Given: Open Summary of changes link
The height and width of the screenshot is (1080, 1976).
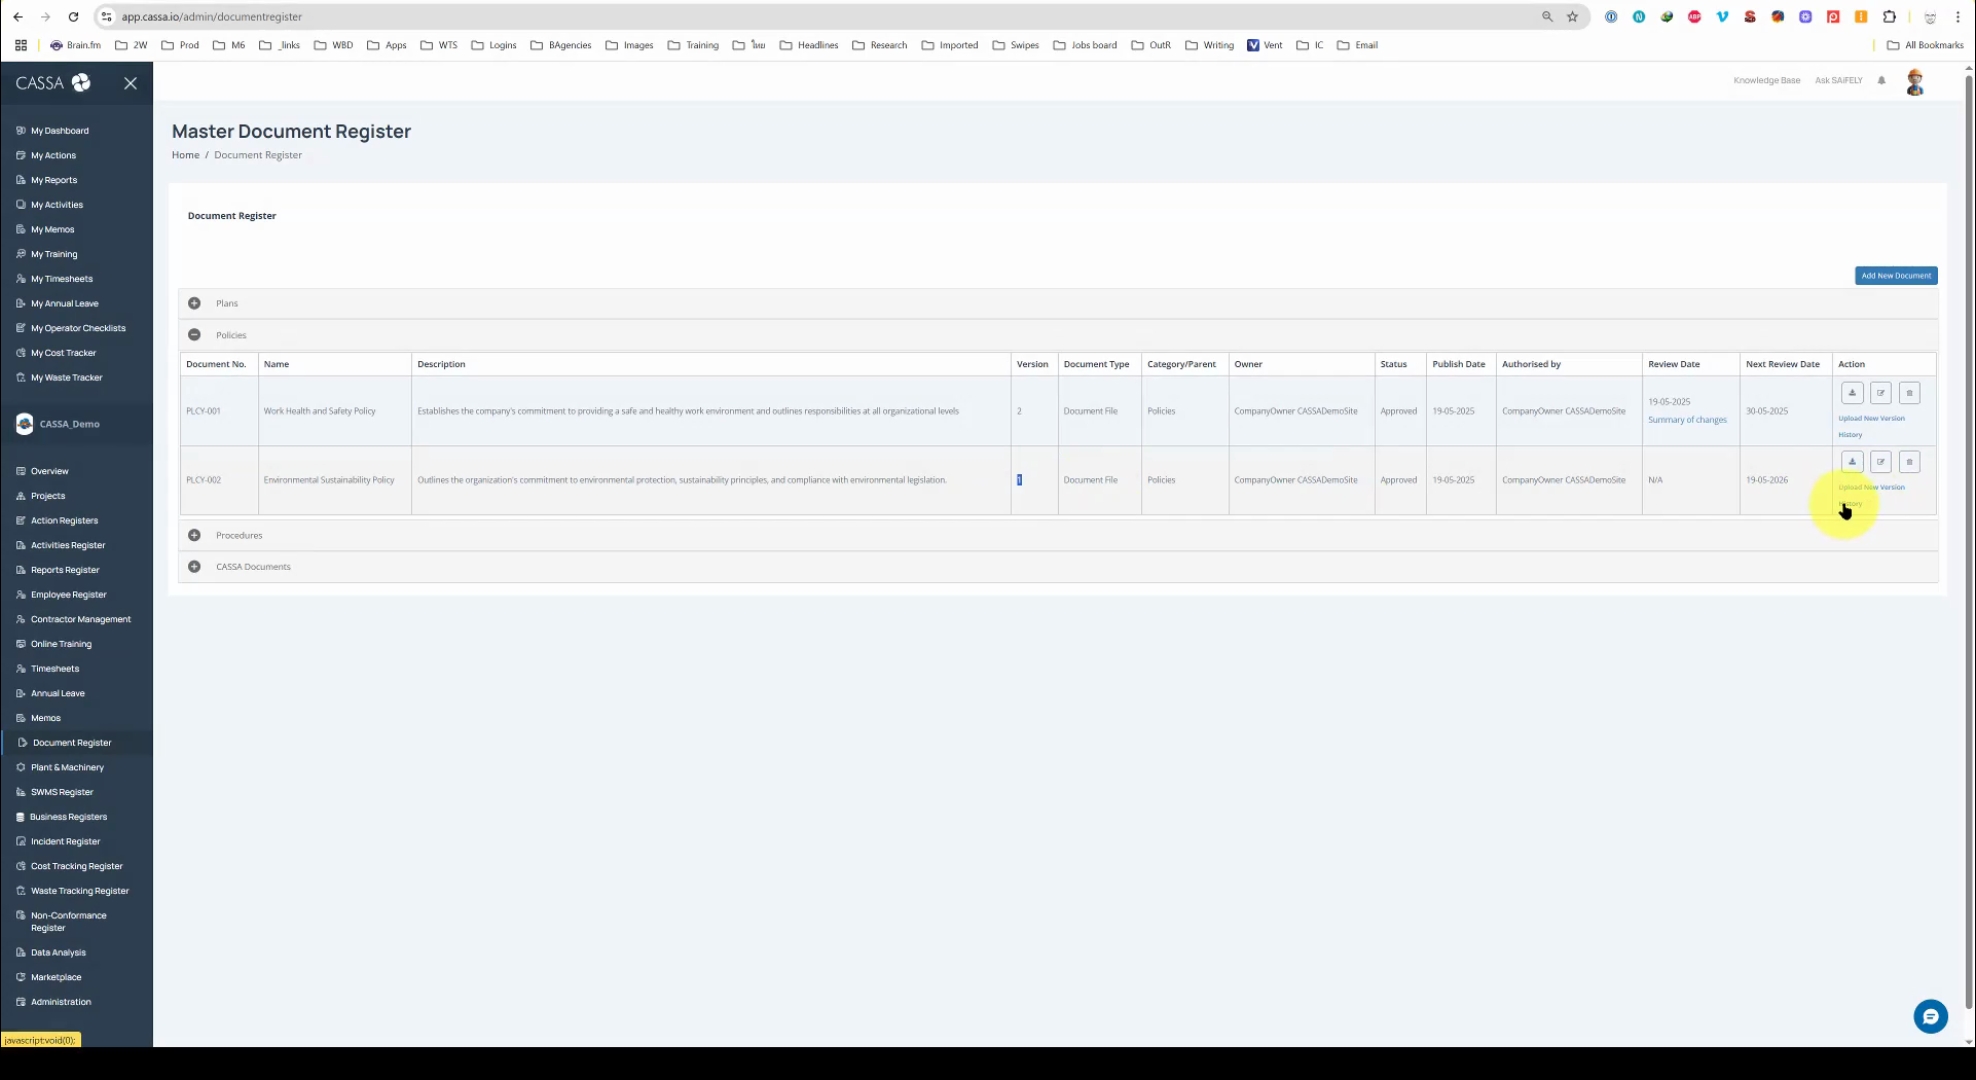Looking at the screenshot, I should click(x=1686, y=420).
